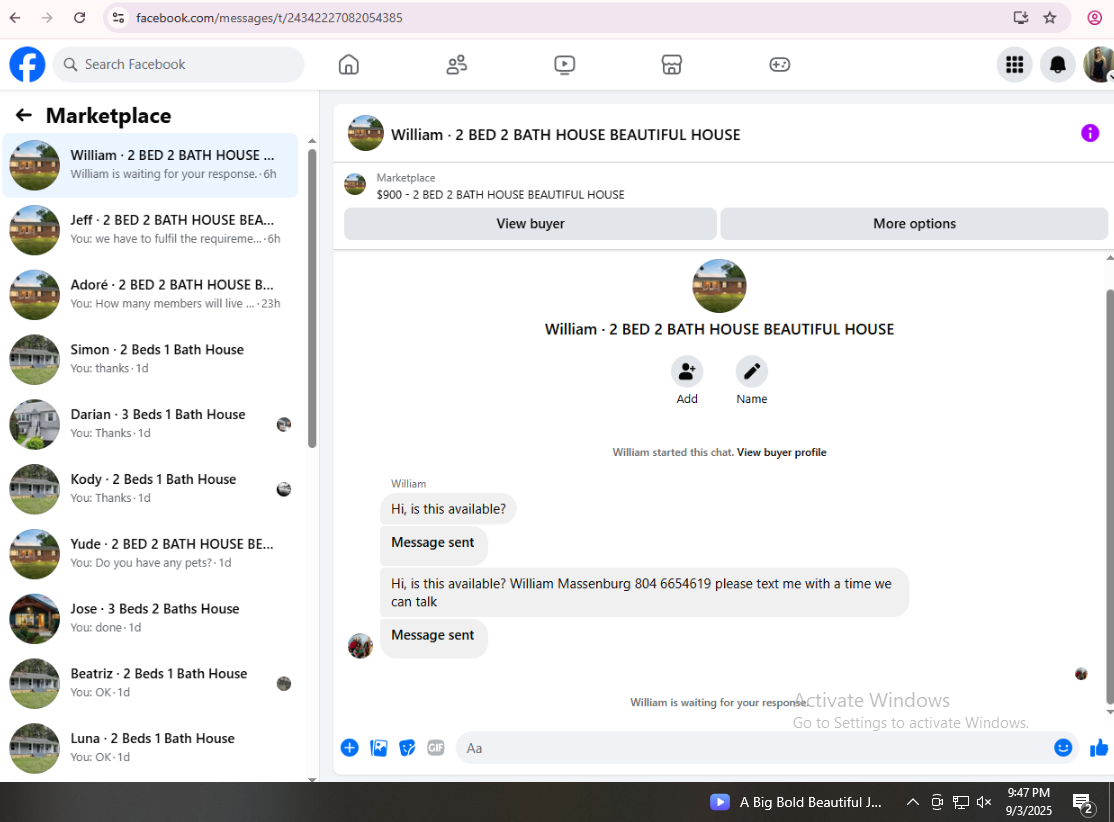Send a thumbs-up like
Viewport: 1114px width, 822px height.
1099,747
